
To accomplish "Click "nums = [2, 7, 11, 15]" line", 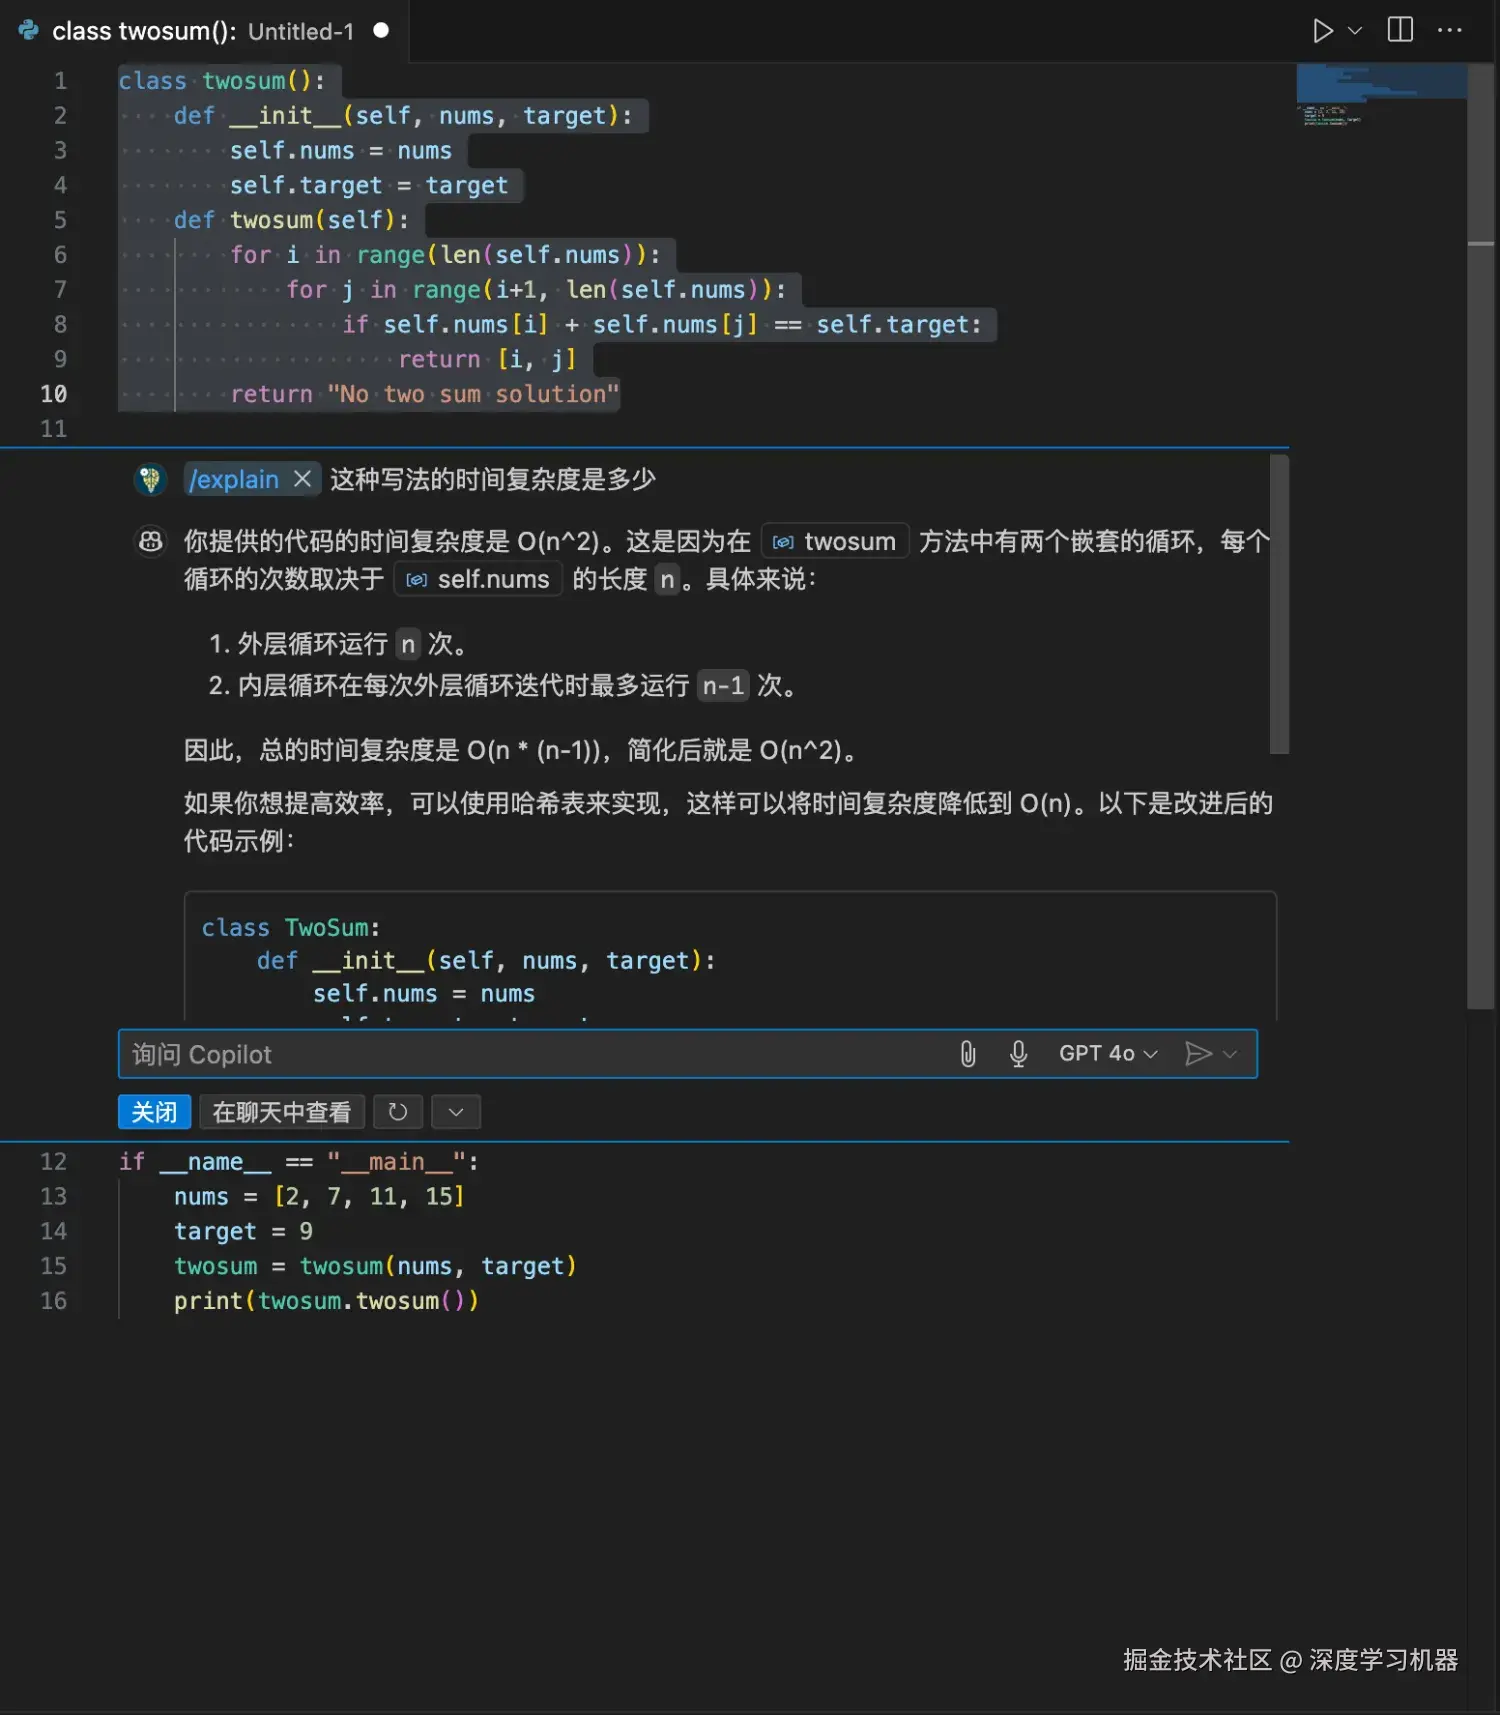I will 319,1197.
